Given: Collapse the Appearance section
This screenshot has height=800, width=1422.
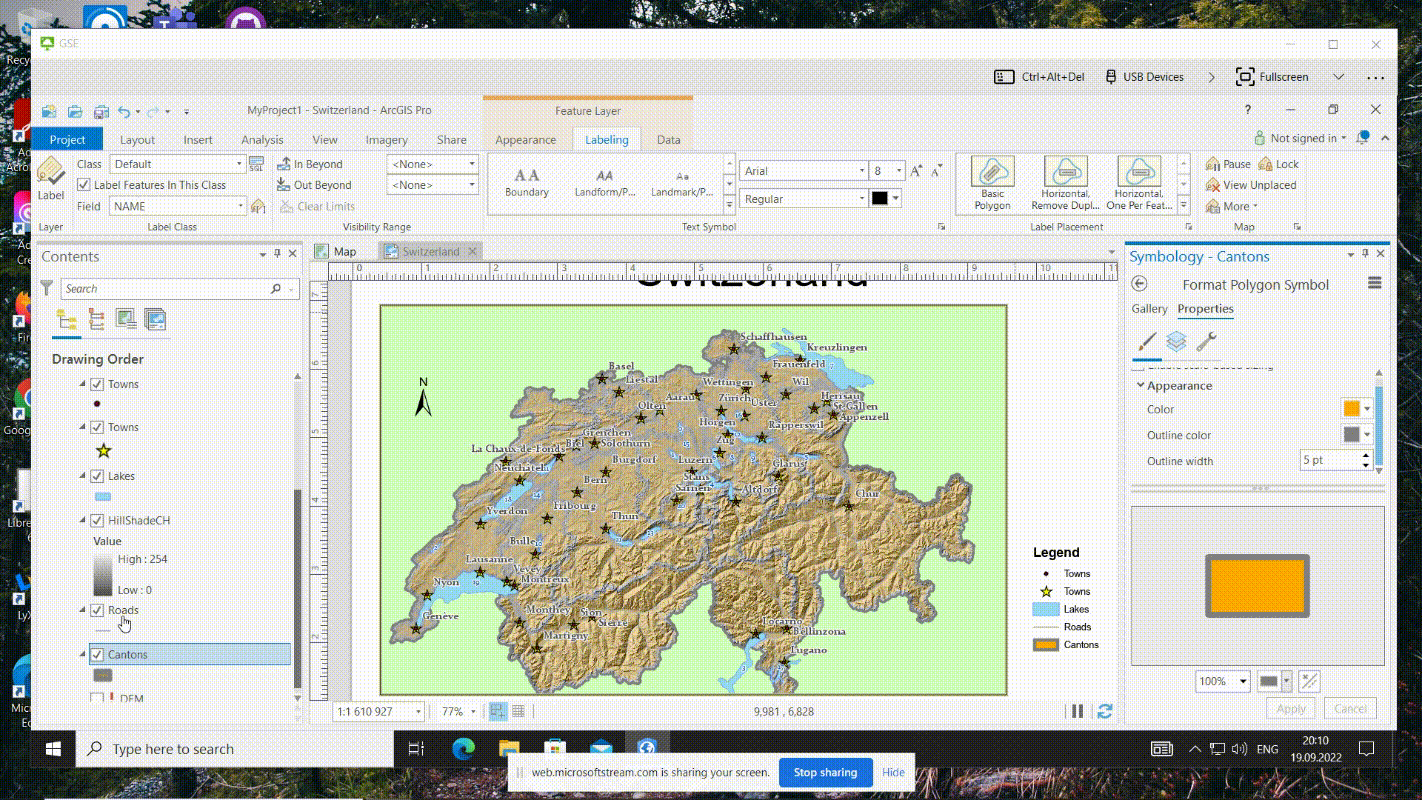Looking at the screenshot, I should [1140, 386].
